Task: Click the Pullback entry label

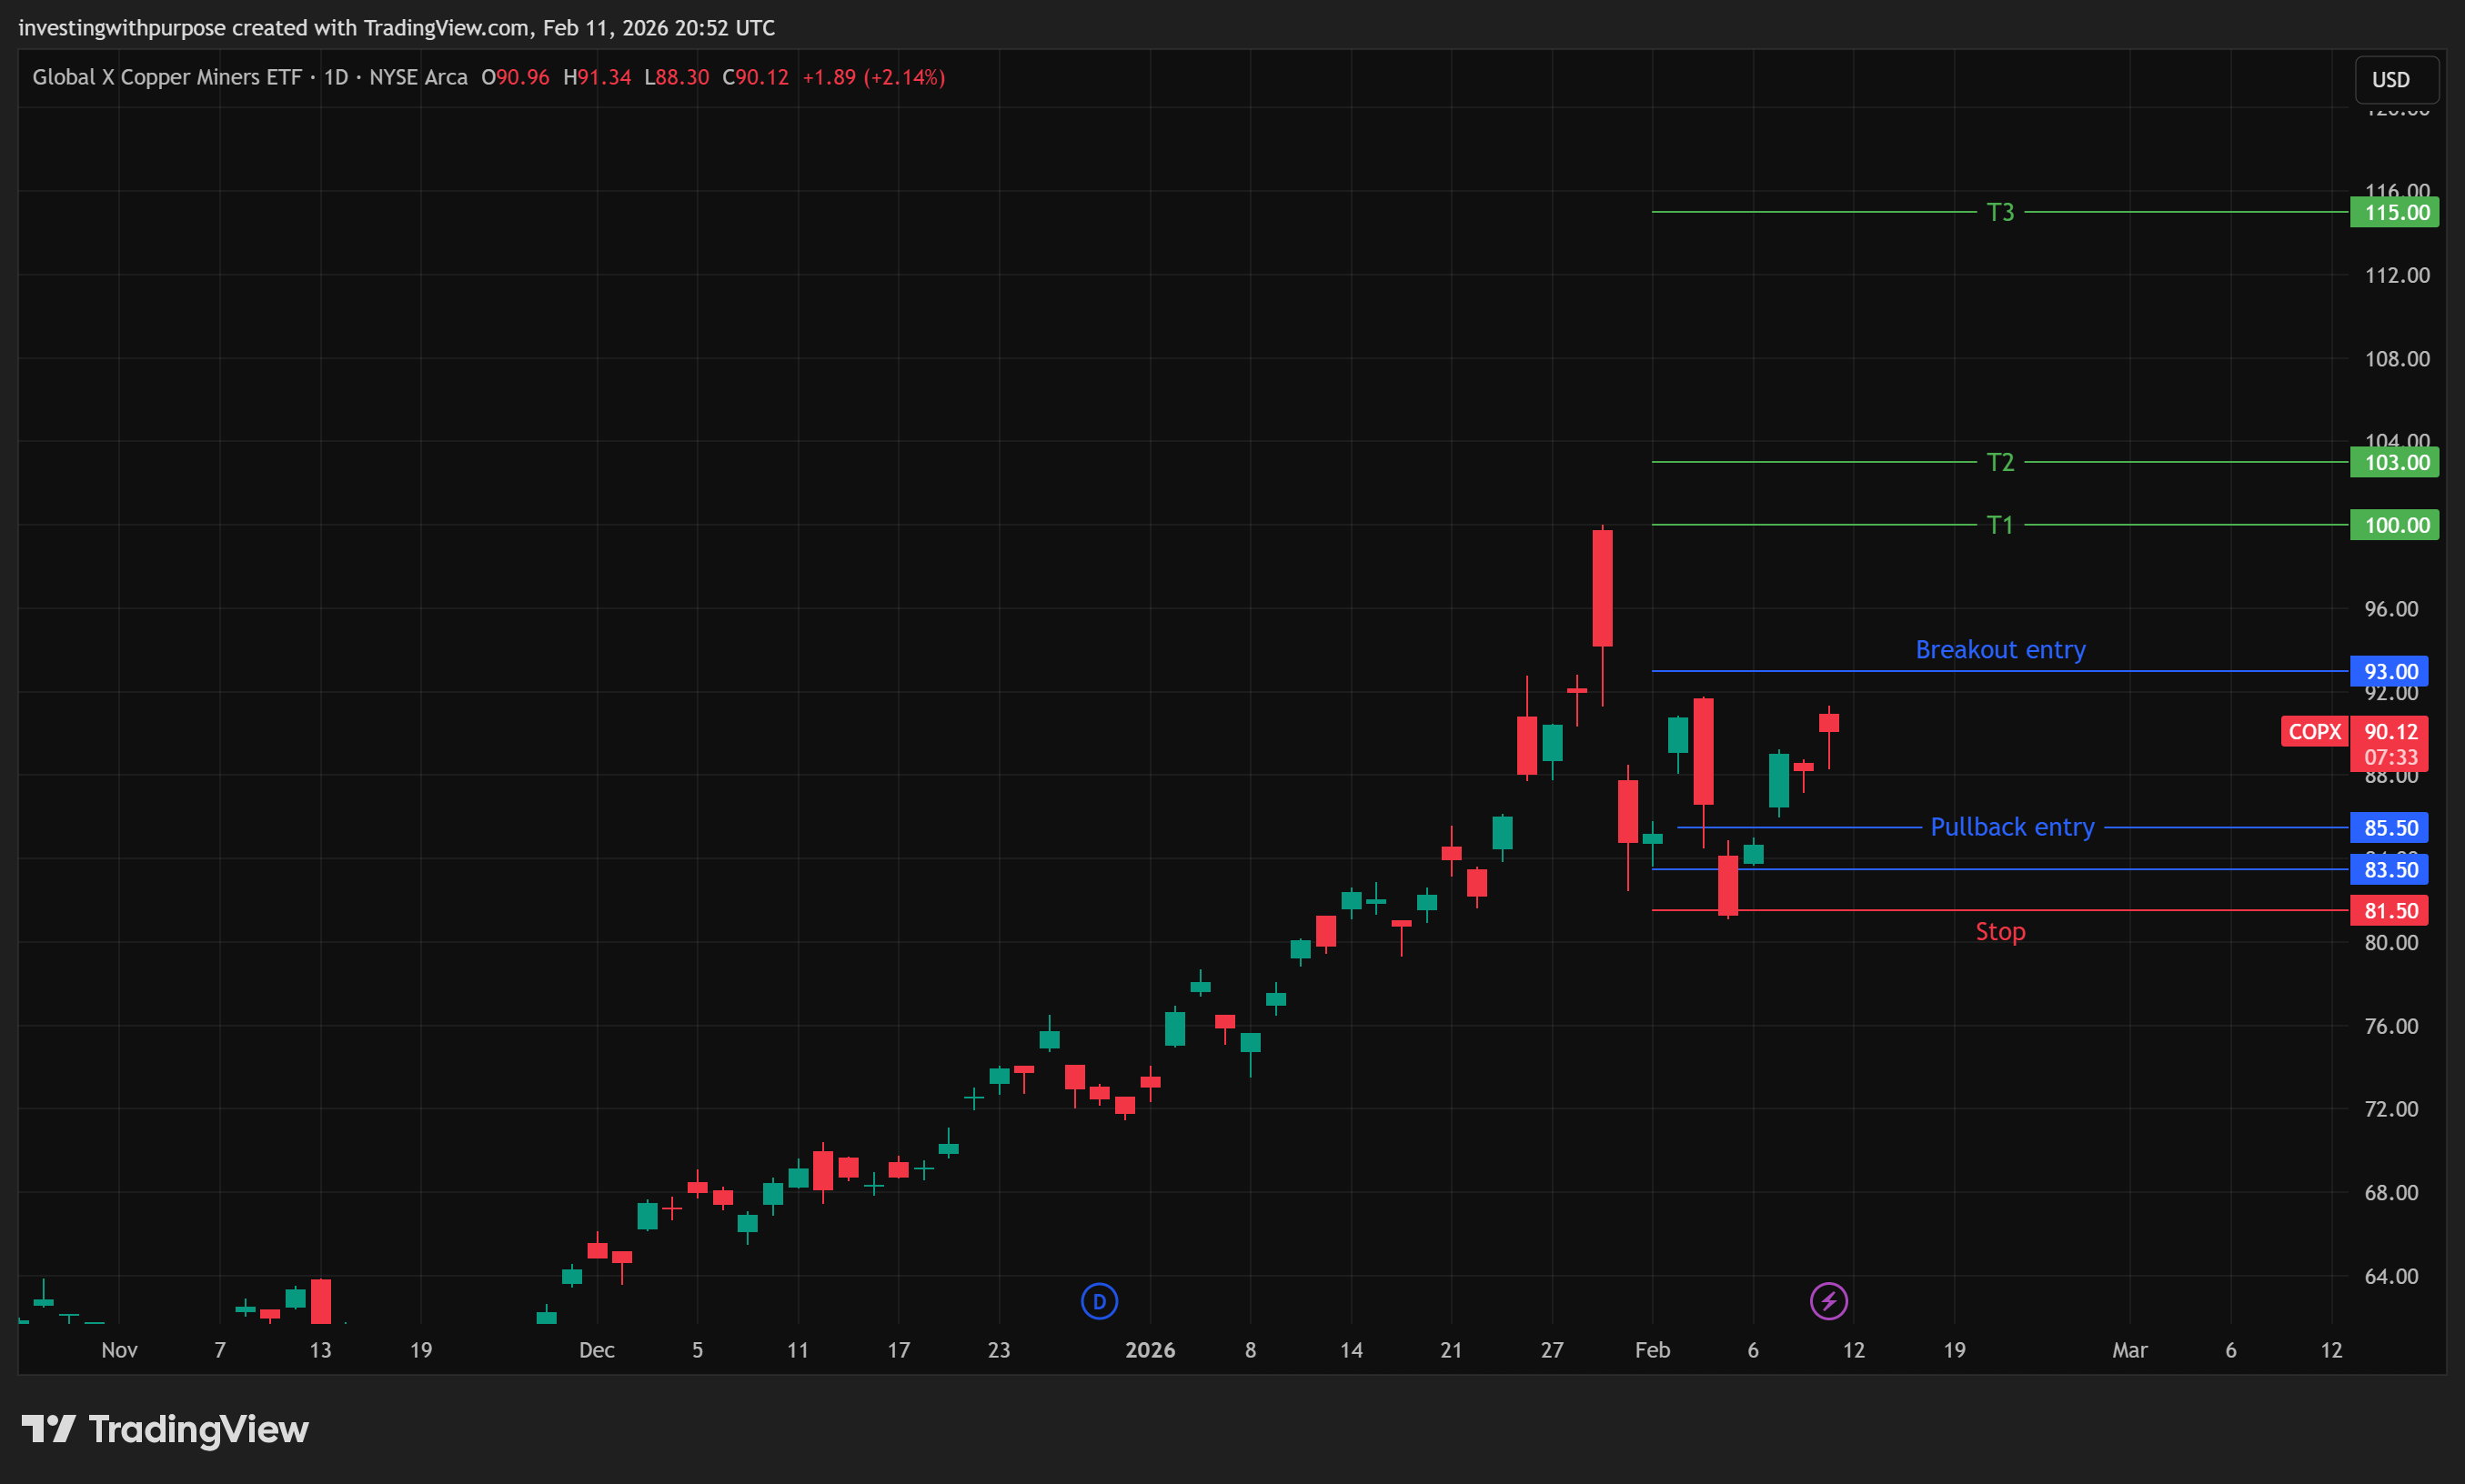Action: 2011,827
